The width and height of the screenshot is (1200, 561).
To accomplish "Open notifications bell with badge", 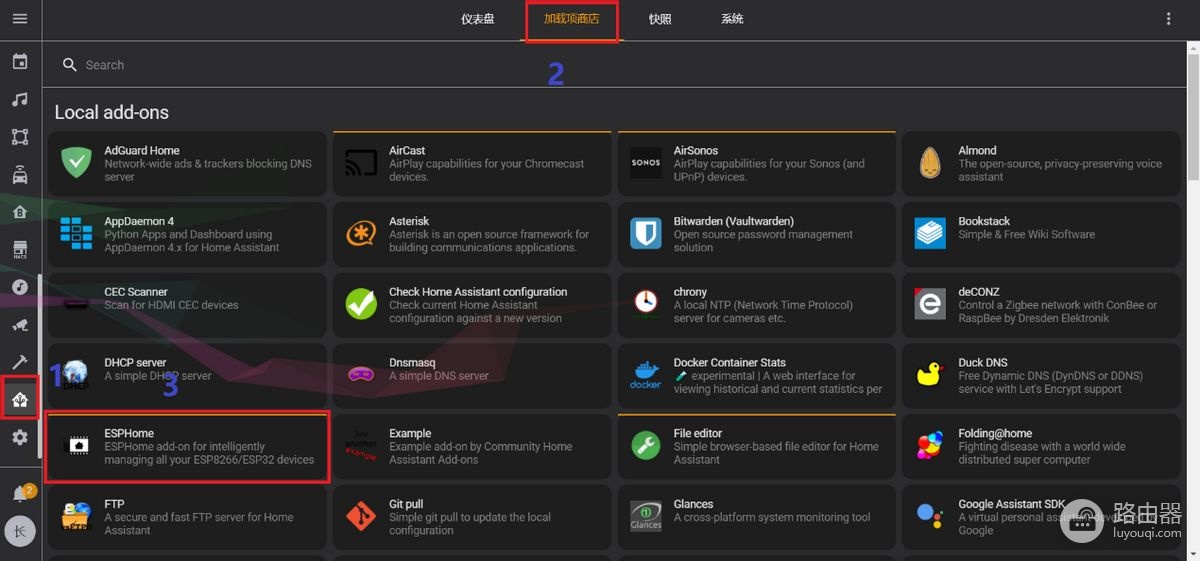I will click(x=21, y=494).
